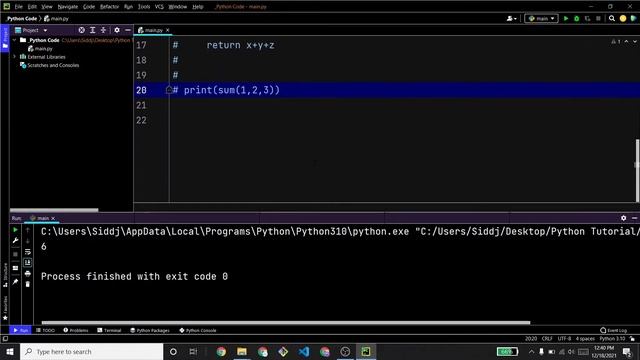Open the TODO tool window
The image size is (640, 360).
45,330
